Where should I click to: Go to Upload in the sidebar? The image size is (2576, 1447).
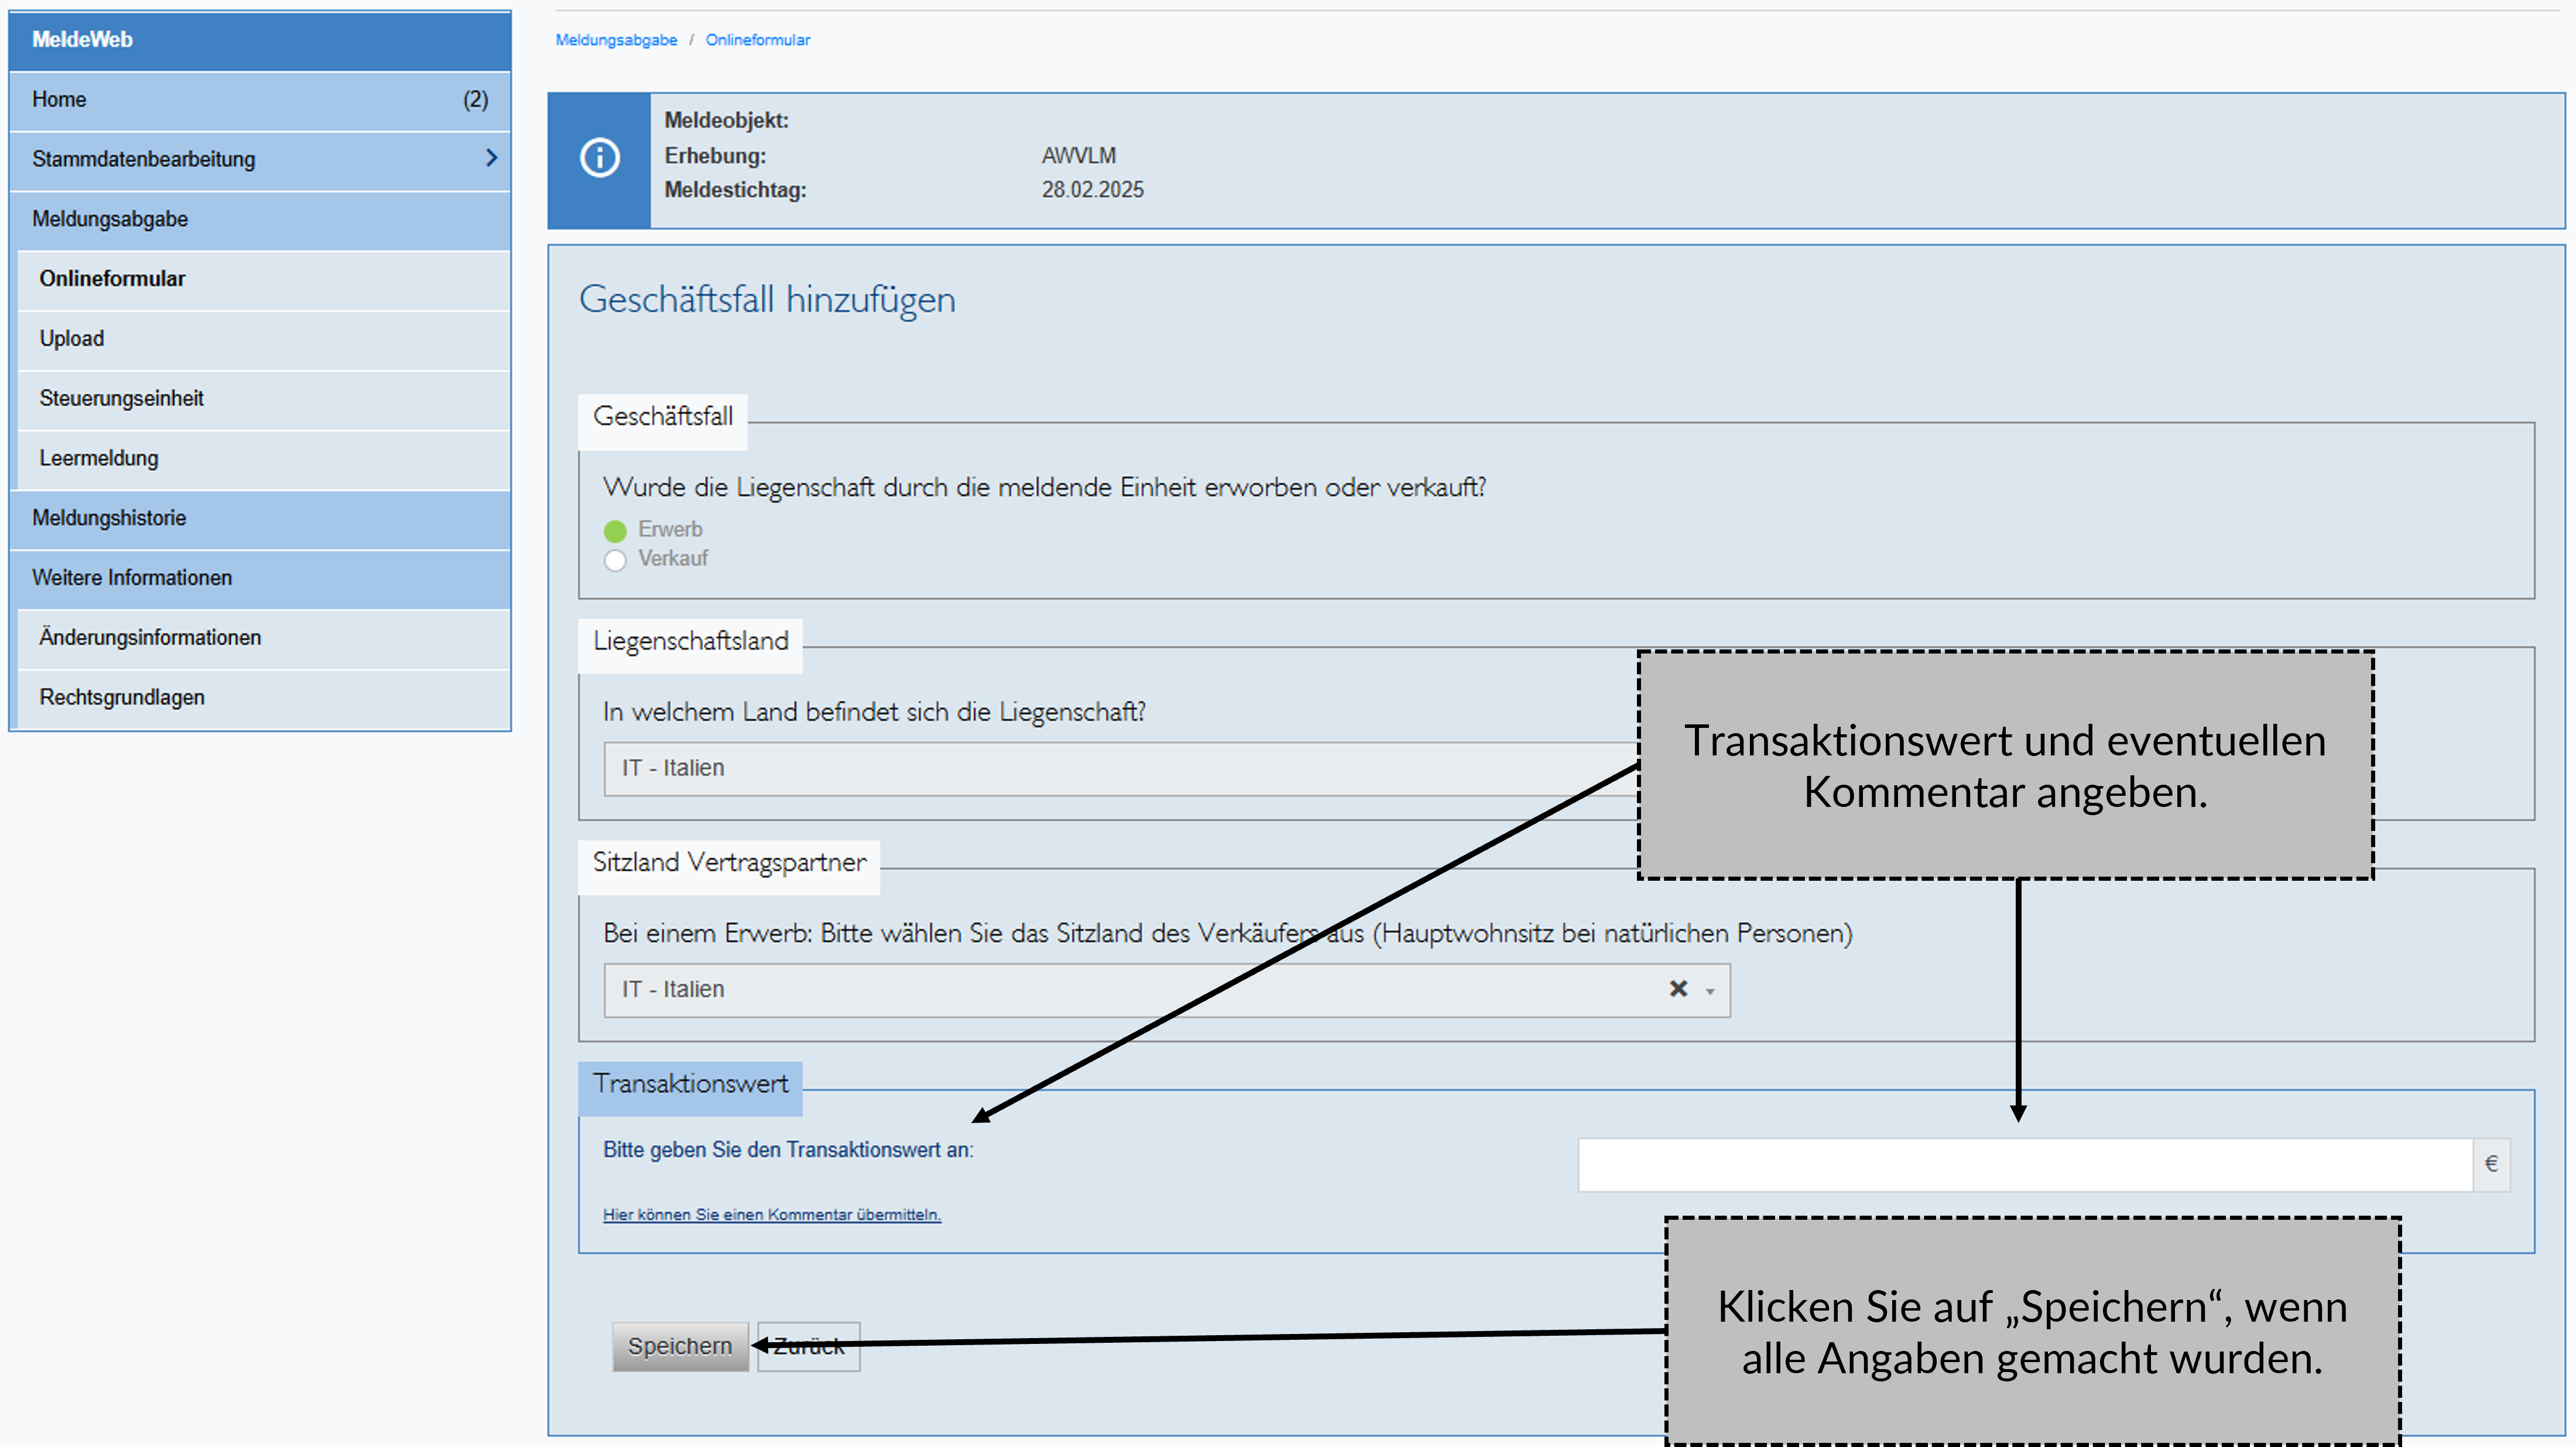point(72,338)
